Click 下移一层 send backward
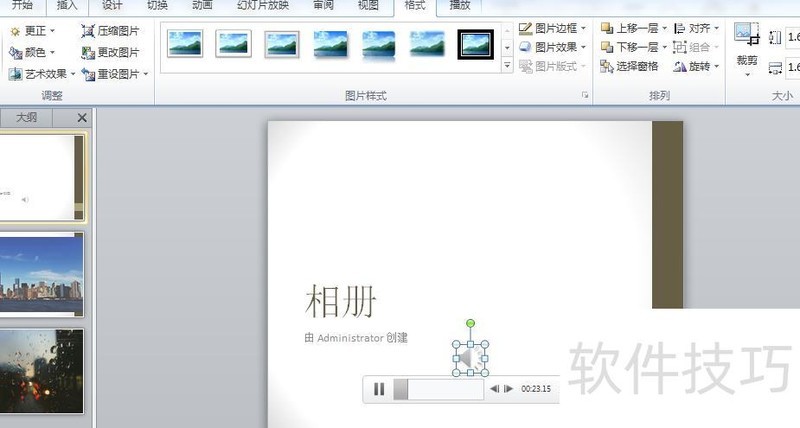 coord(629,47)
